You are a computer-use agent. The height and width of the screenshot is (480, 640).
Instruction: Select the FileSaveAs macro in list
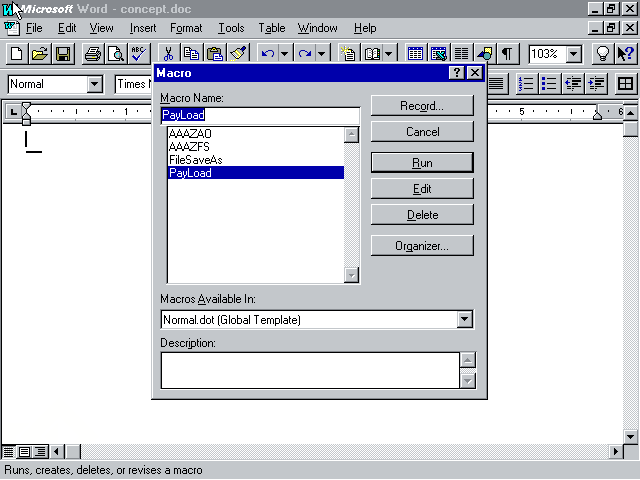(x=256, y=160)
